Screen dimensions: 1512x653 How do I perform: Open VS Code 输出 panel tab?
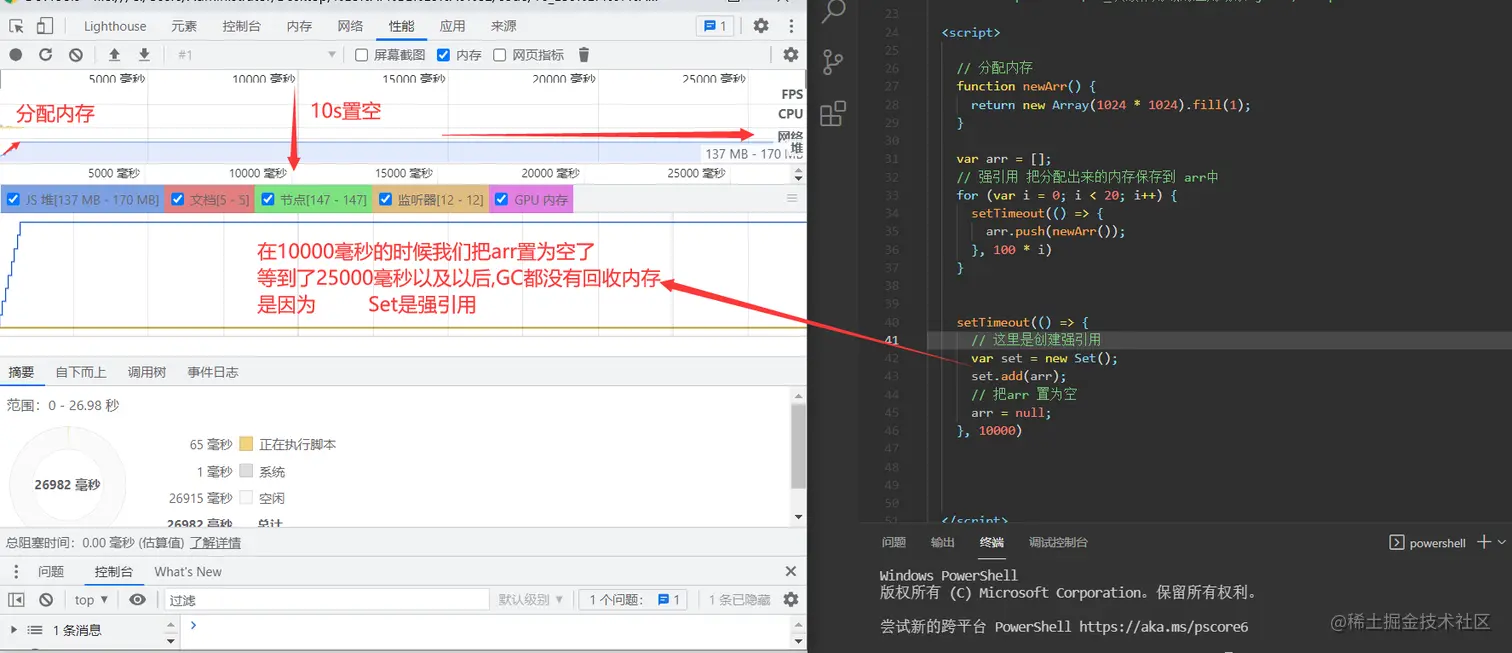coord(942,542)
